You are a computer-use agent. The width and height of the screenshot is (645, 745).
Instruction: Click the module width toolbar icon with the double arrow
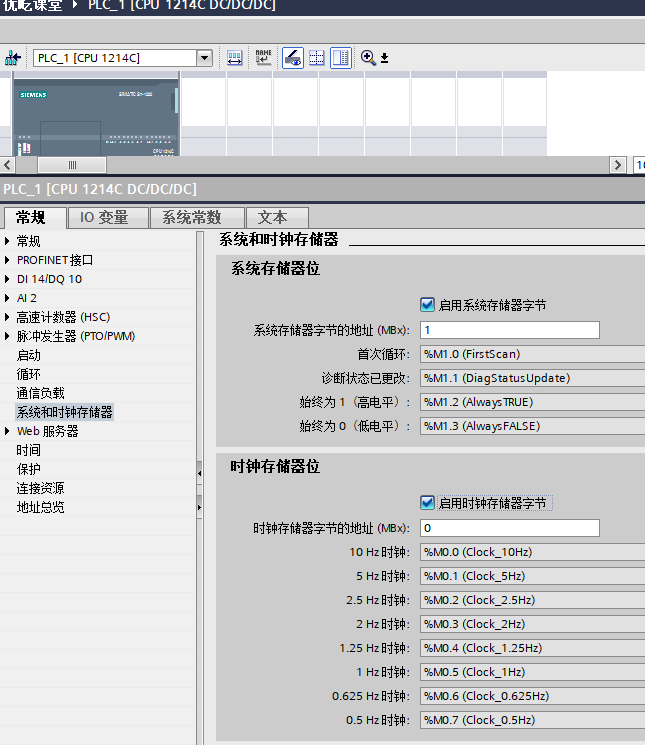coord(235,58)
